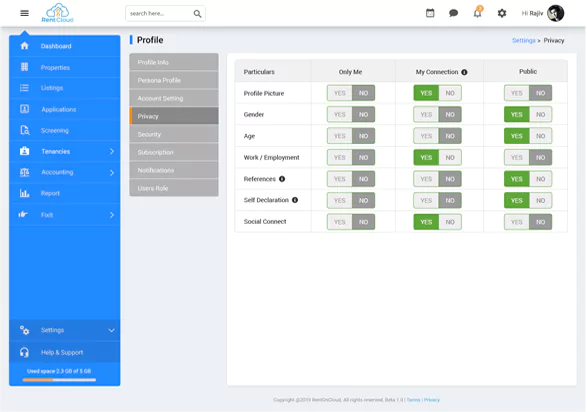Click the Listings list icon
587x412 pixels.
point(24,88)
